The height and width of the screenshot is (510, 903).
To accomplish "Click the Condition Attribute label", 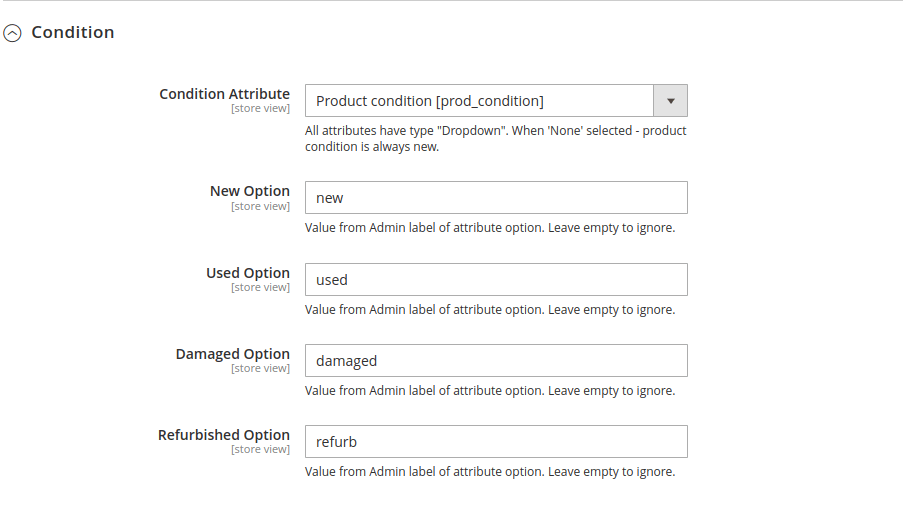I will point(225,94).
